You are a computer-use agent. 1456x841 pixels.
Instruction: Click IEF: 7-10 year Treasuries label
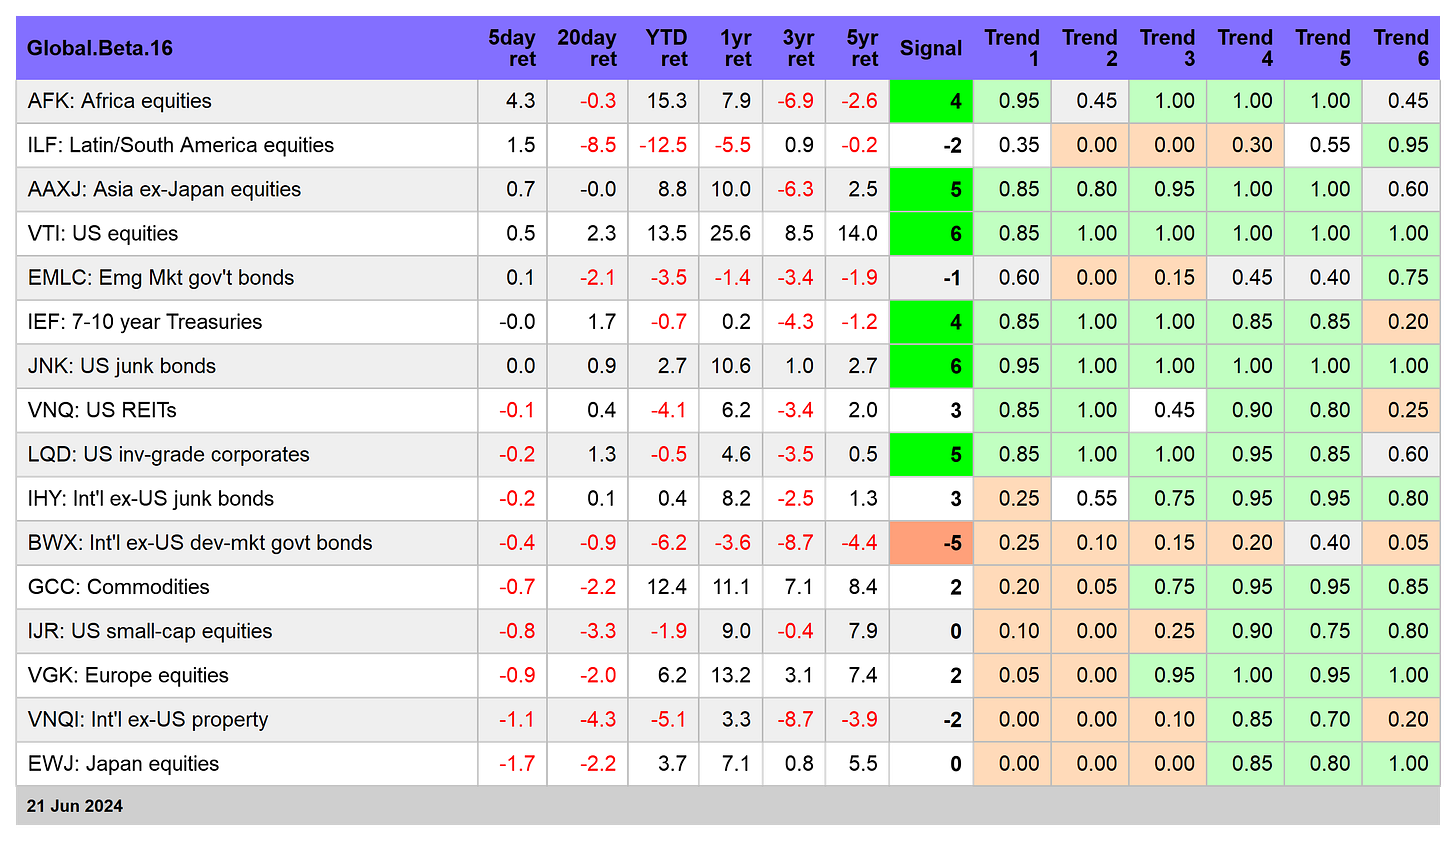tap(145, 322)
